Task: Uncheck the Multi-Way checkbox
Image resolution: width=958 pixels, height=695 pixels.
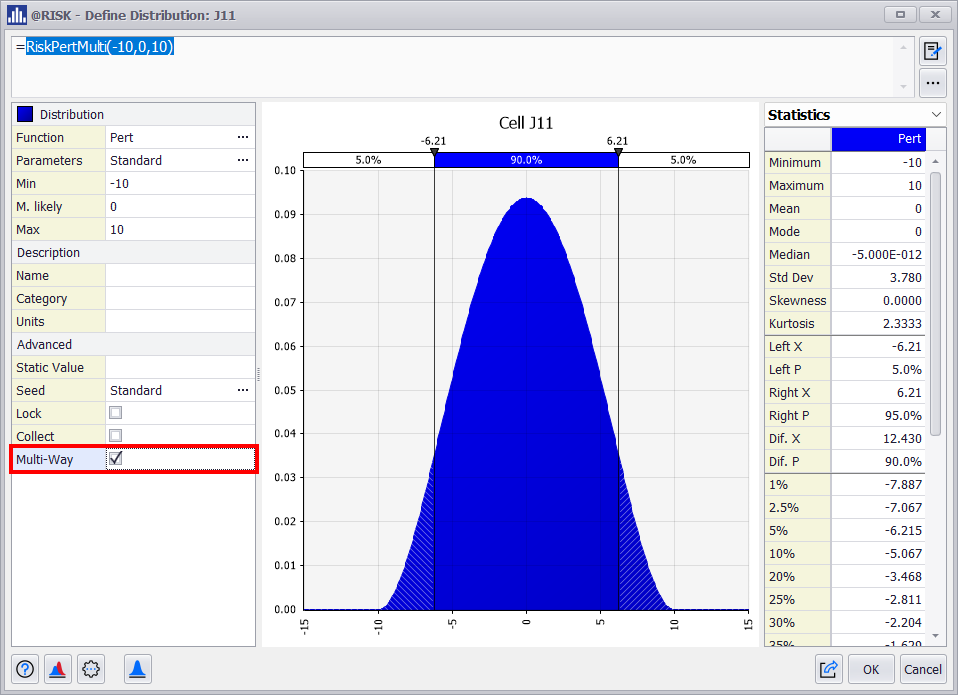Action: [x=116, y=459]
